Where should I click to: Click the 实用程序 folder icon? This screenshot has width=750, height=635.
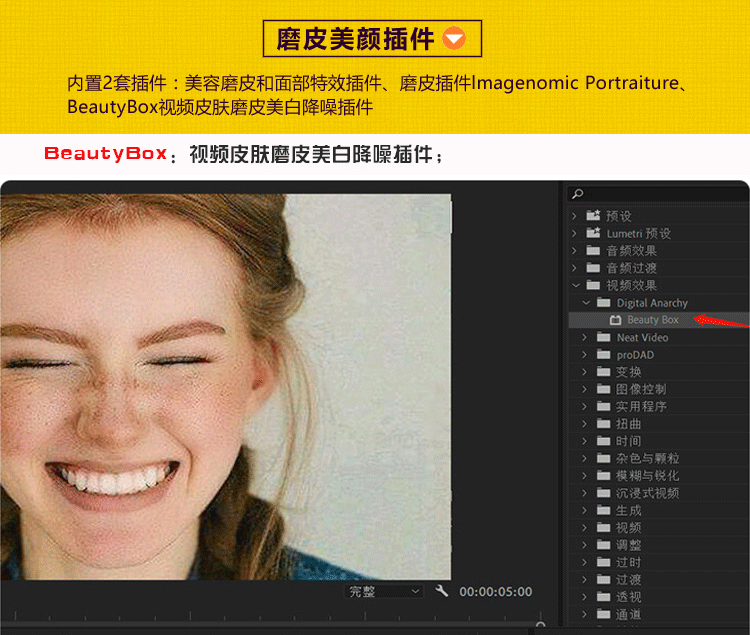tap(604, 406)
